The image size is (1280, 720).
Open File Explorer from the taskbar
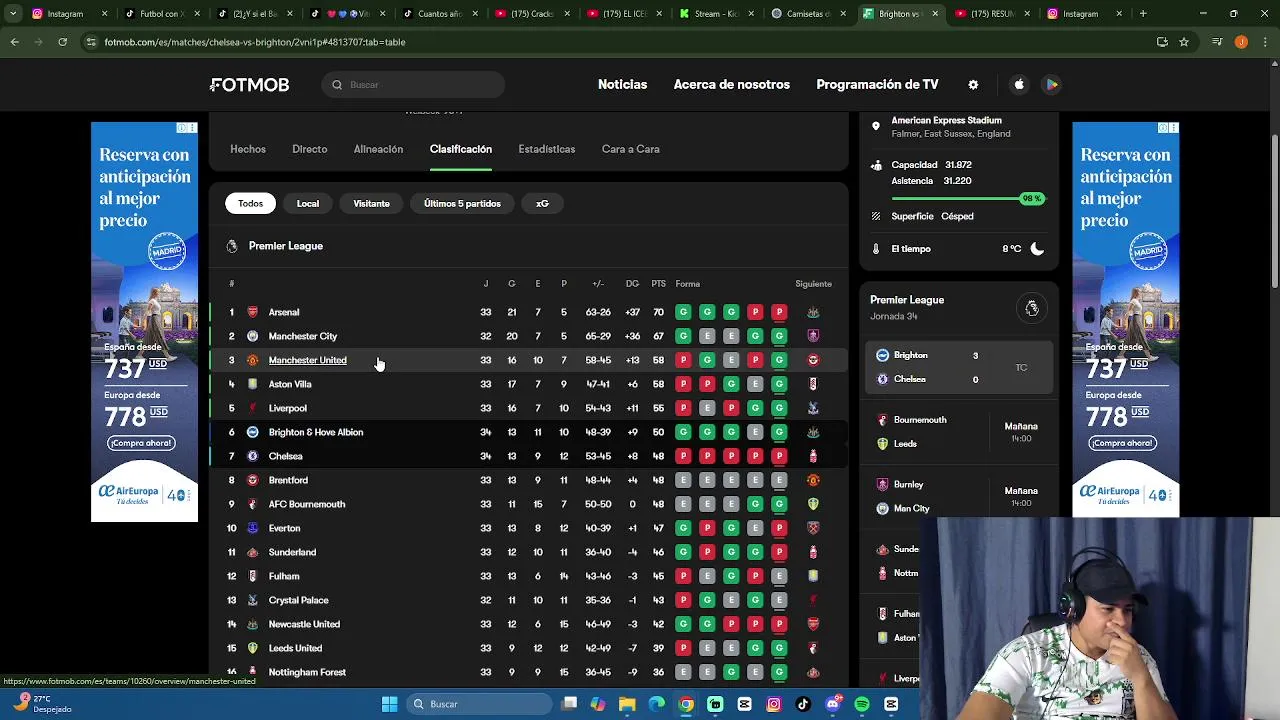627,704
